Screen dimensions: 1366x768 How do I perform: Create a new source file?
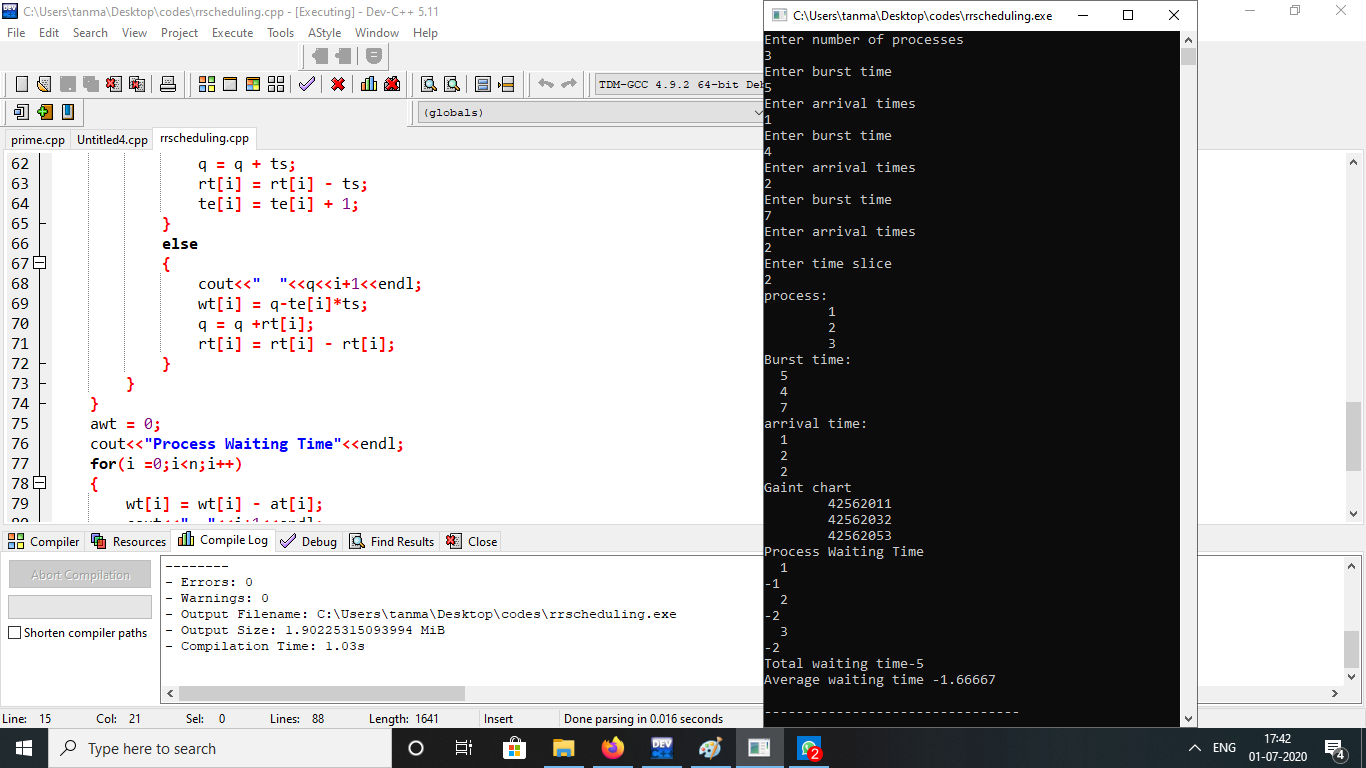[20, 84]
